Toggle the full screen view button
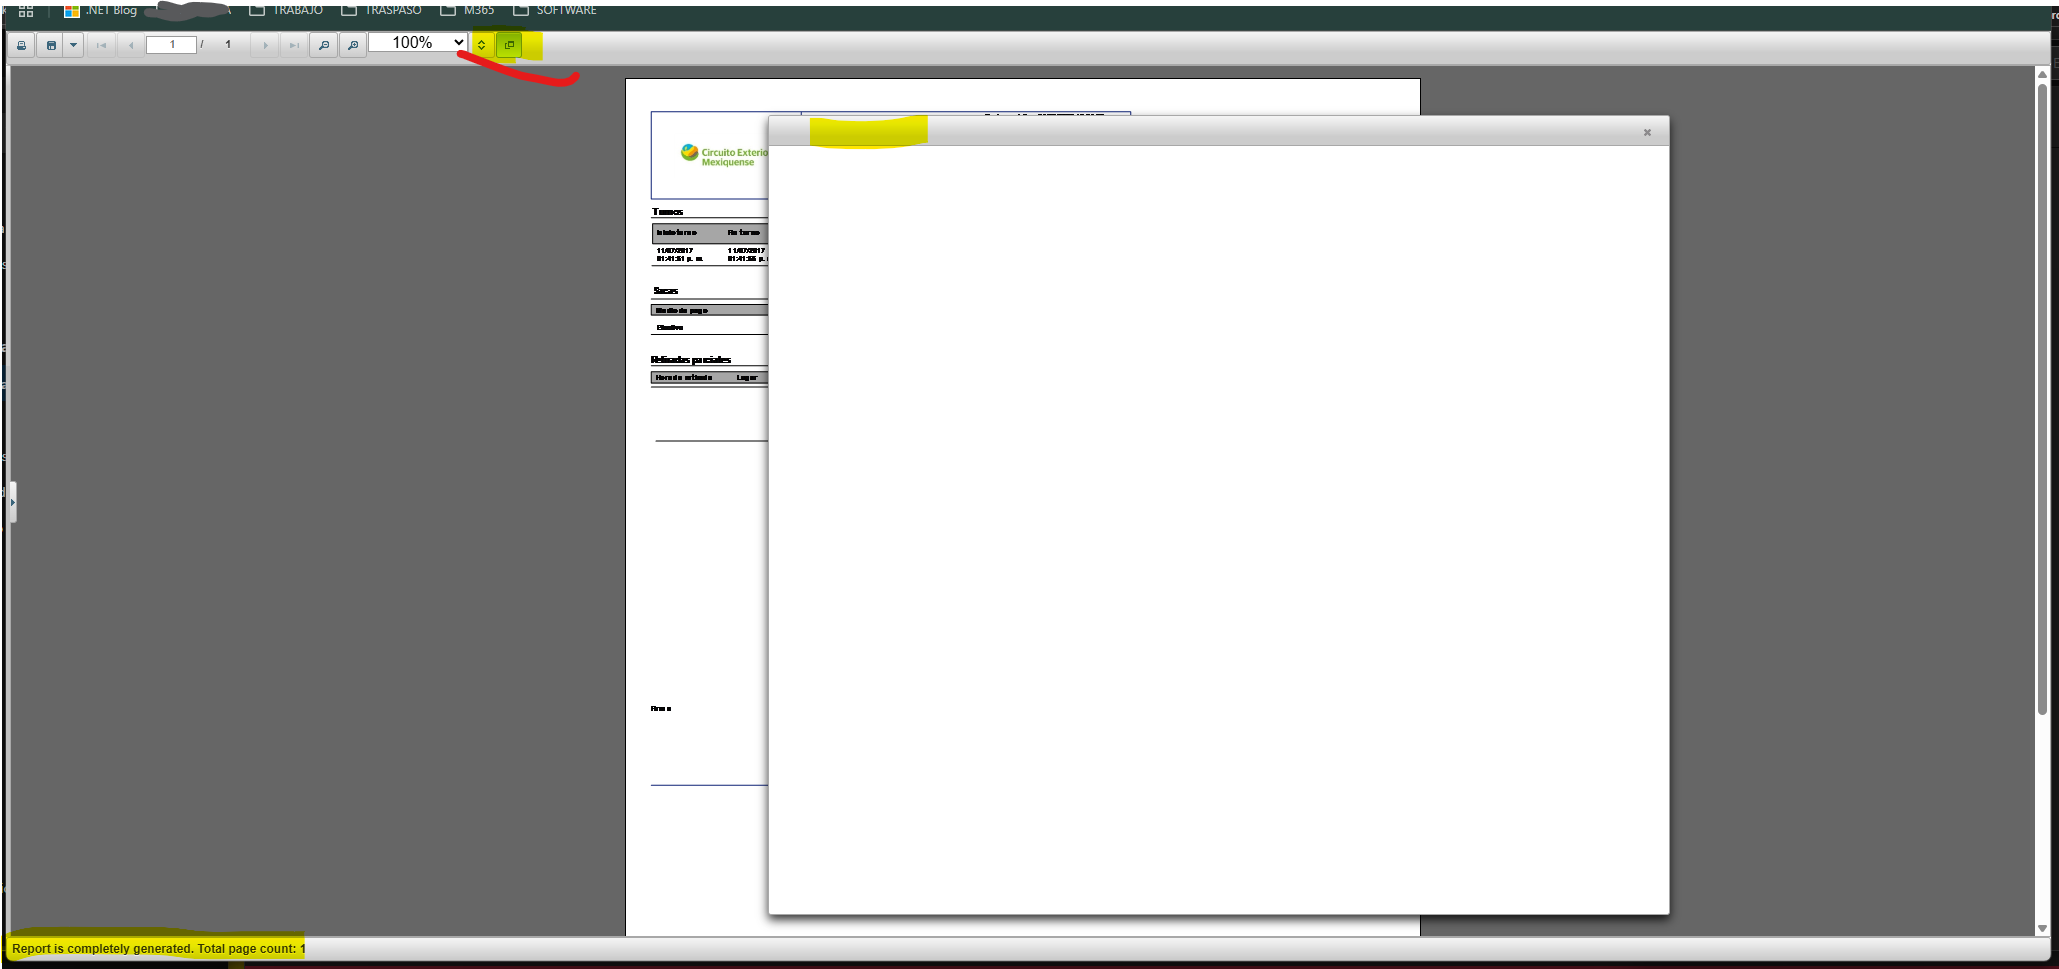 click(509, 45)
